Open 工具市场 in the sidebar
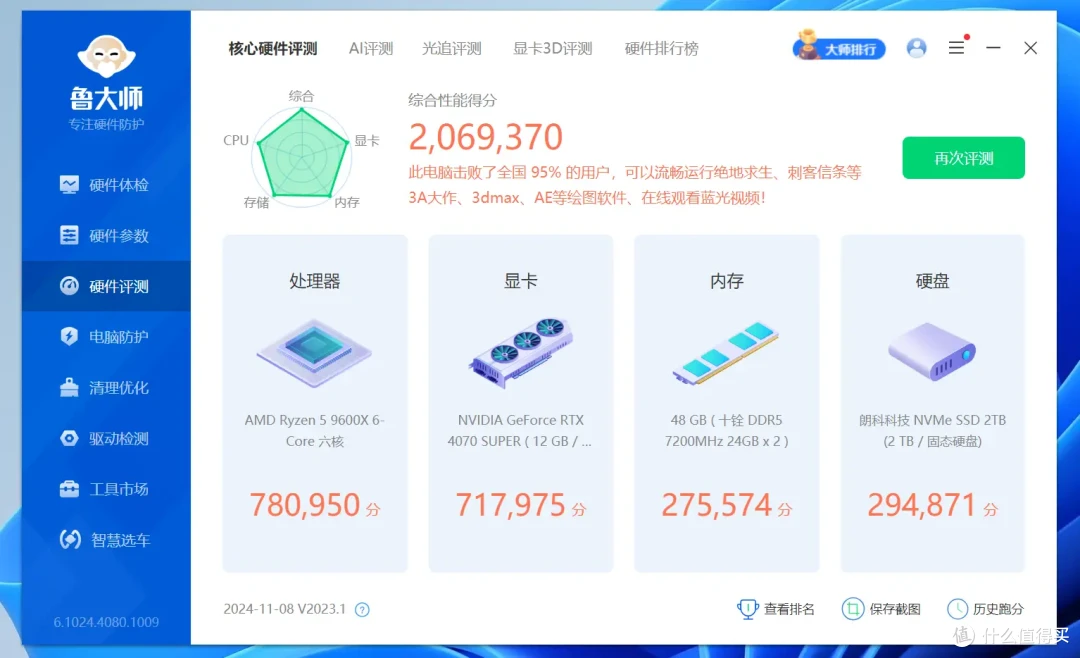This screenshot has width=1080, height=658. tap(106, 489)
